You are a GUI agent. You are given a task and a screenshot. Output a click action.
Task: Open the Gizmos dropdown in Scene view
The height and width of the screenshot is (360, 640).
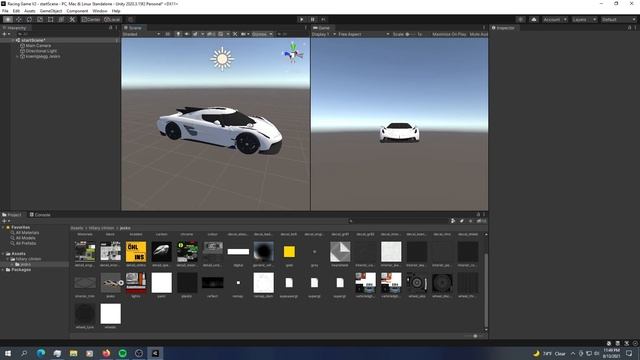pyautogui.click(x=262, y=34)
